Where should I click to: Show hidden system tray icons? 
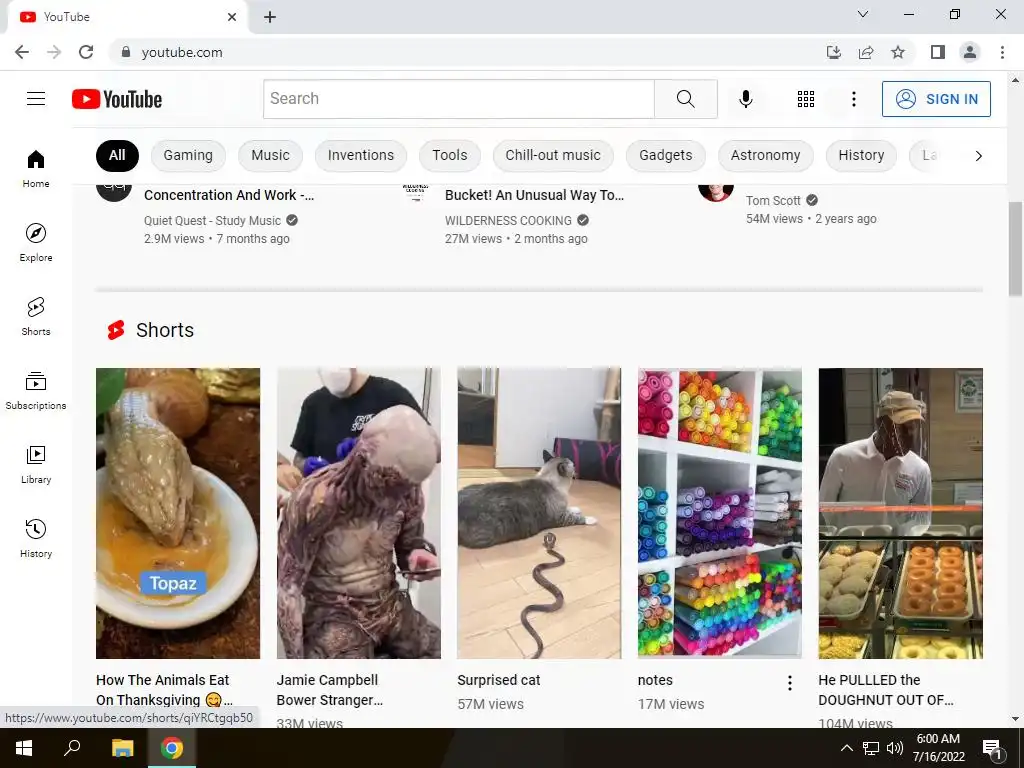point(846,748)
